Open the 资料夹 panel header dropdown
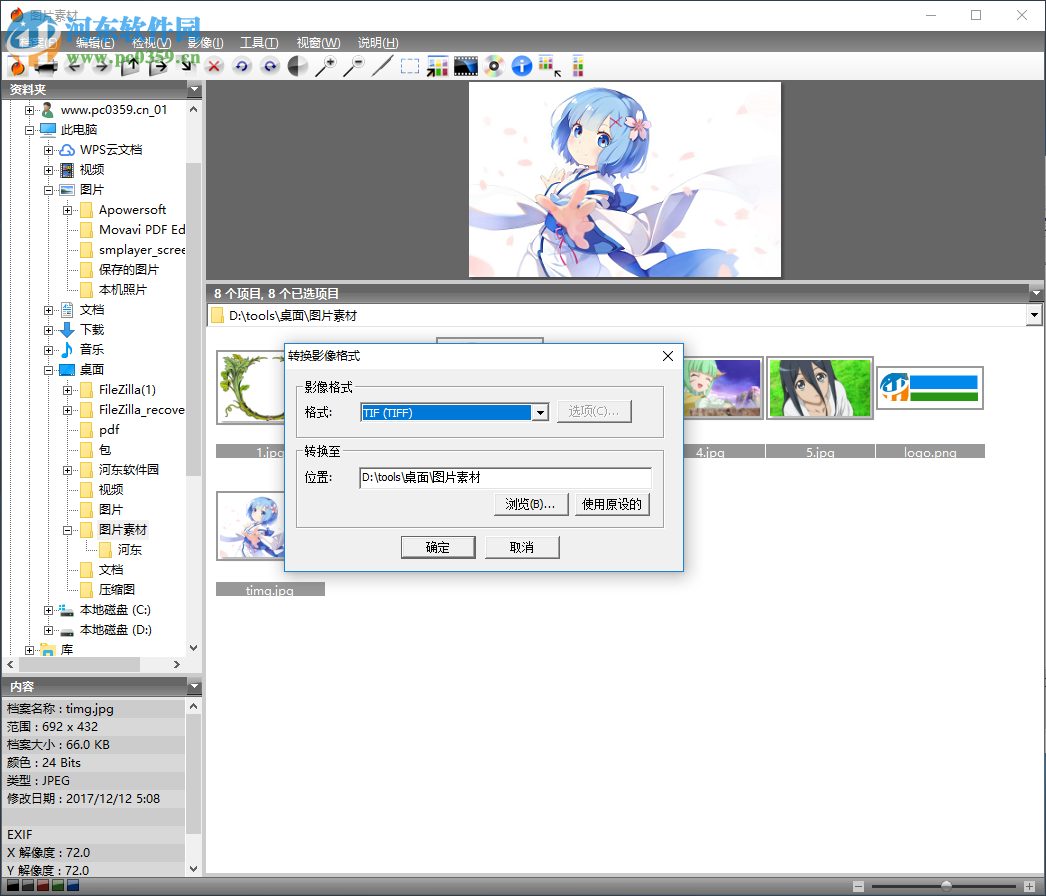Screen dimensions: 1046x896 194,89
